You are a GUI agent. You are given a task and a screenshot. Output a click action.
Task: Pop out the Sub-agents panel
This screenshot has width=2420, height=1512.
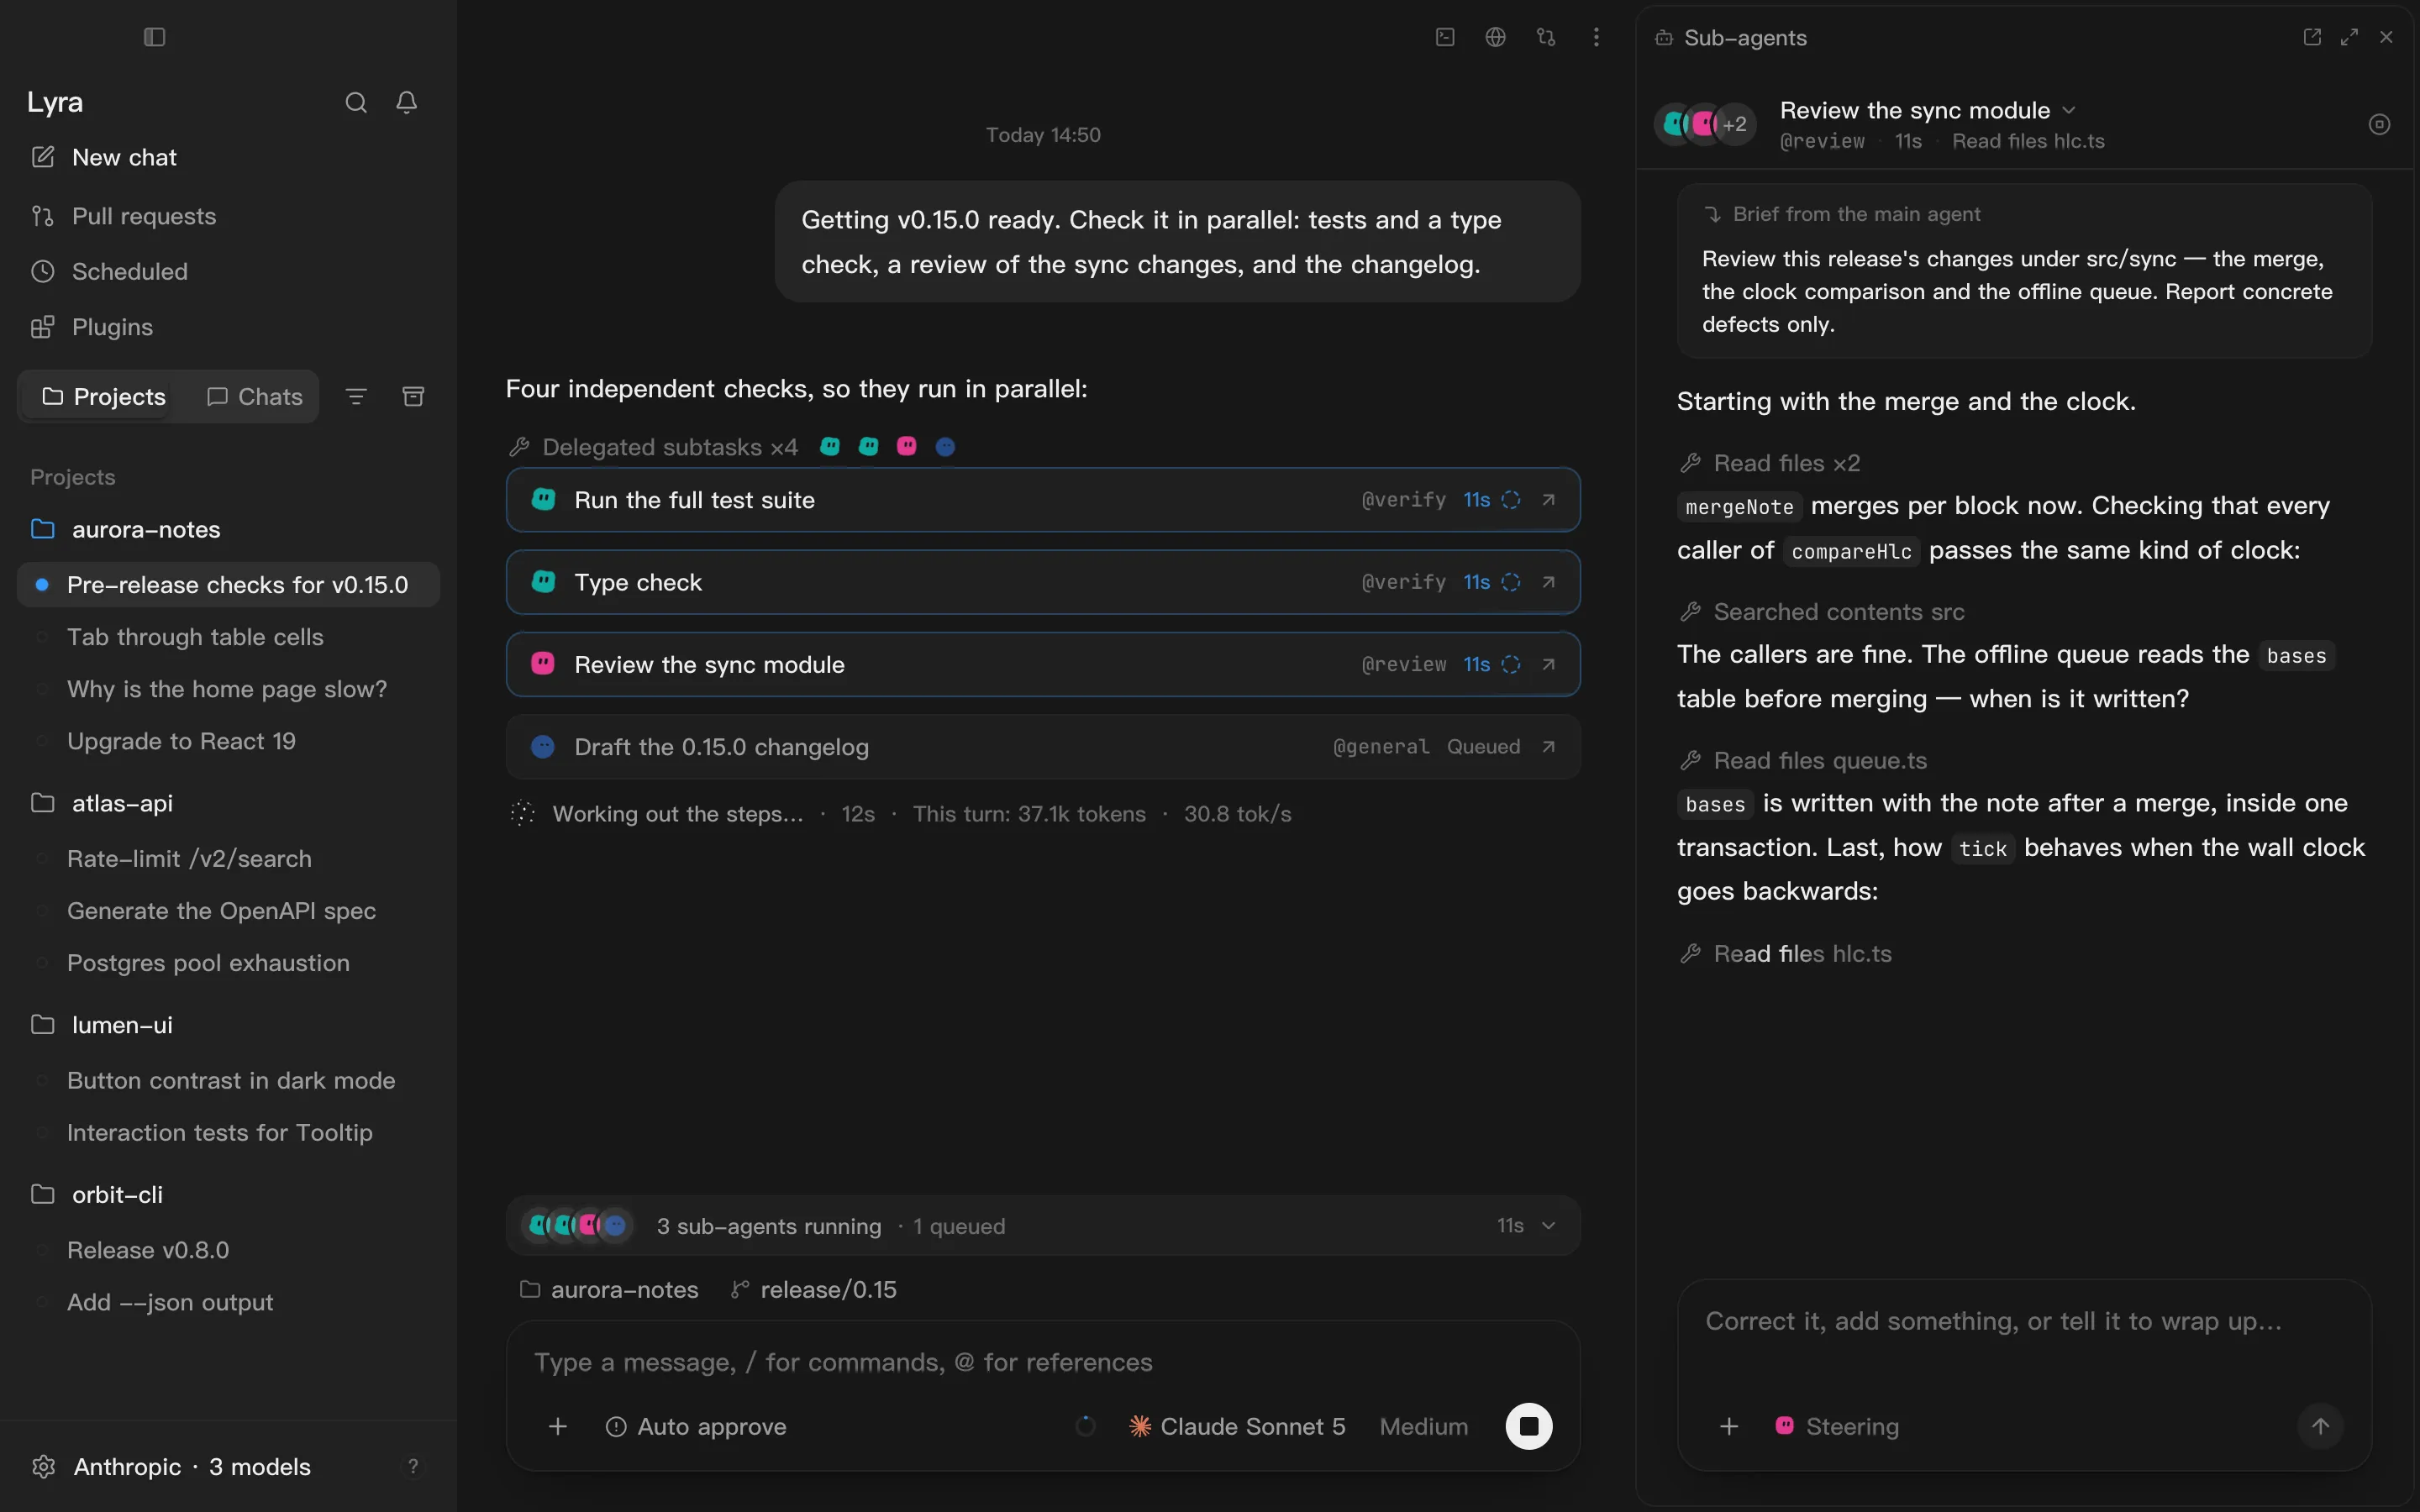pos(2311,37)
